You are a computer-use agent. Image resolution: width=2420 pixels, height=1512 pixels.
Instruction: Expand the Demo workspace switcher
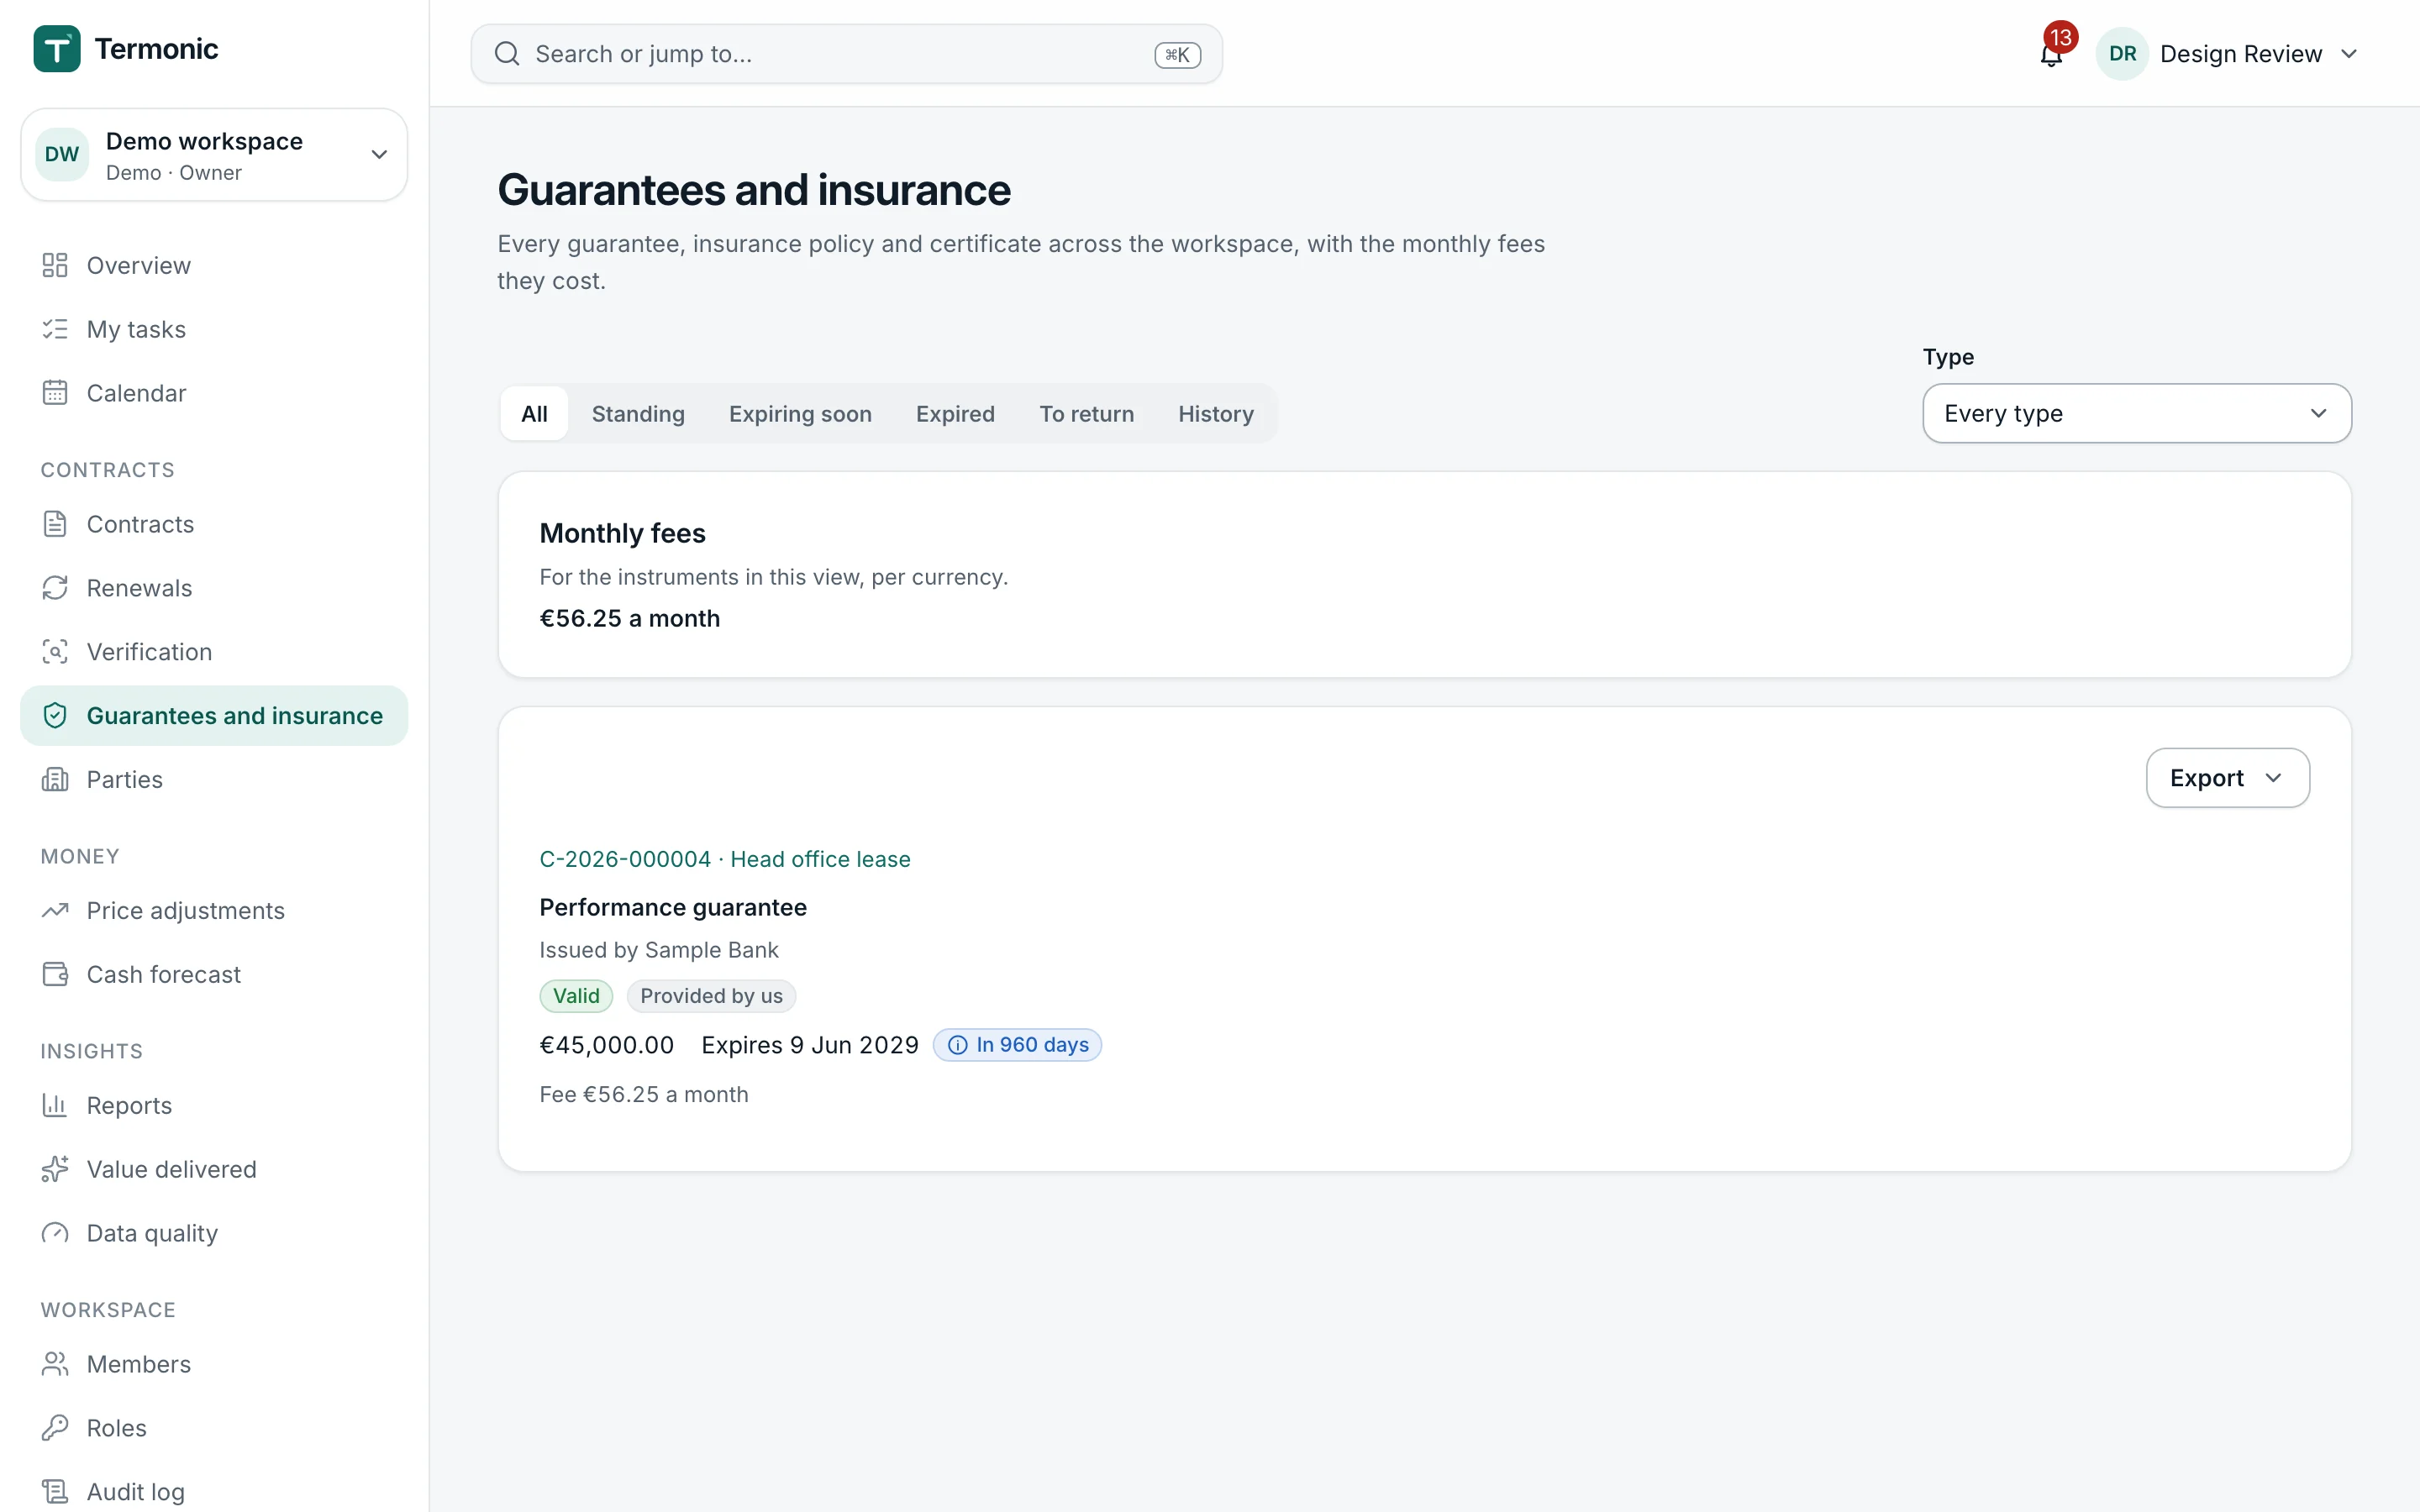tap(214, 155)
